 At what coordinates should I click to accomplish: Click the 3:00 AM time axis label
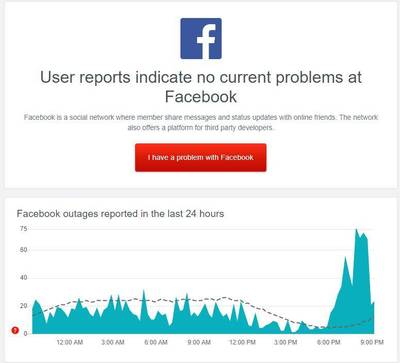click(x=113, y=342)
